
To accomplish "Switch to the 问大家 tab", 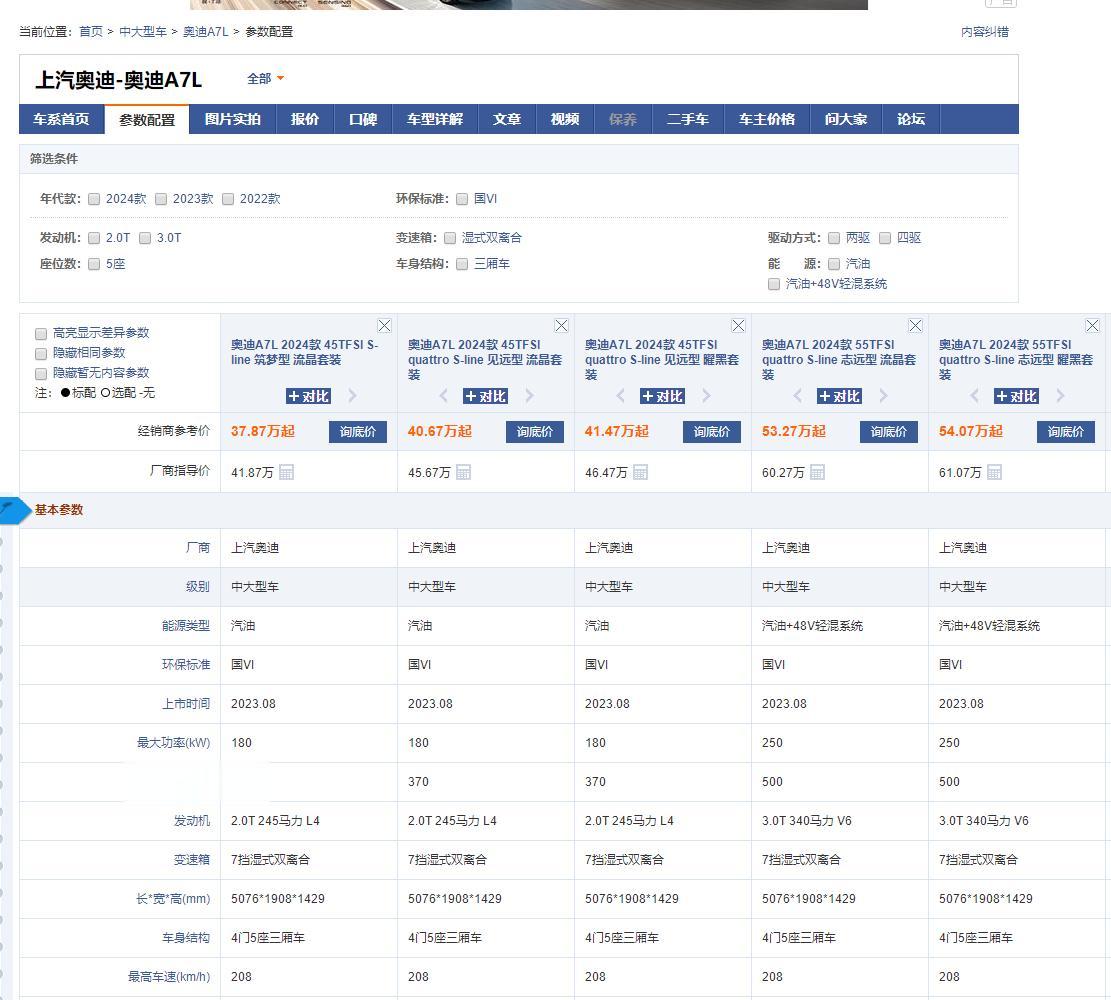I will click(846, 119).
